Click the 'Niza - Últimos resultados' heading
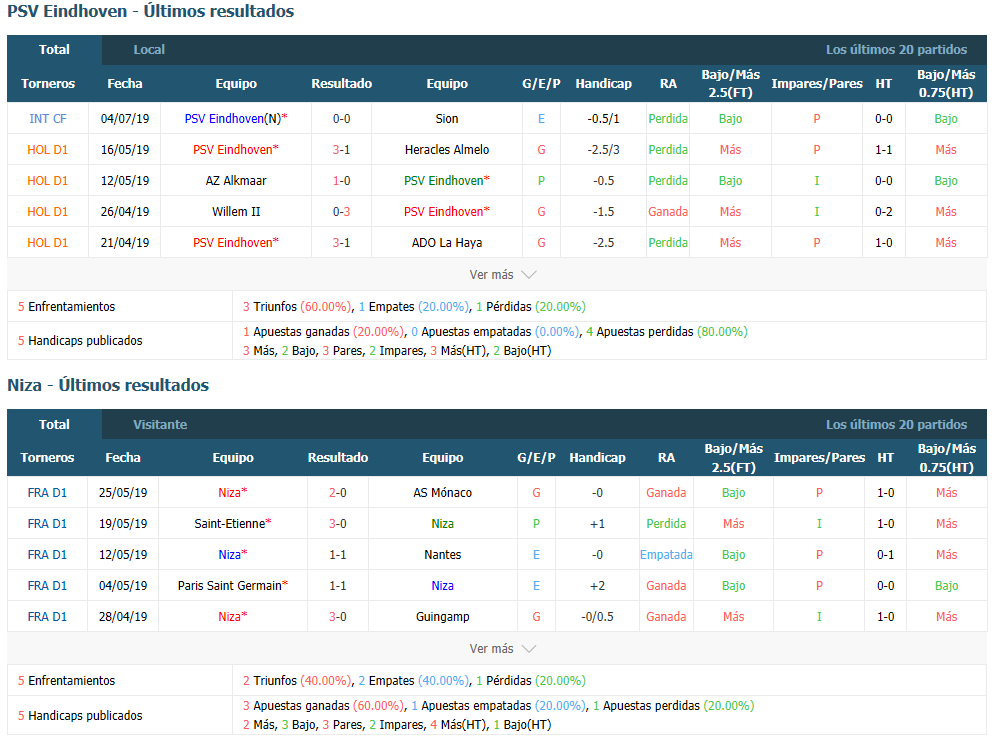This screenshot has width=995, height=740. (108, 385)
